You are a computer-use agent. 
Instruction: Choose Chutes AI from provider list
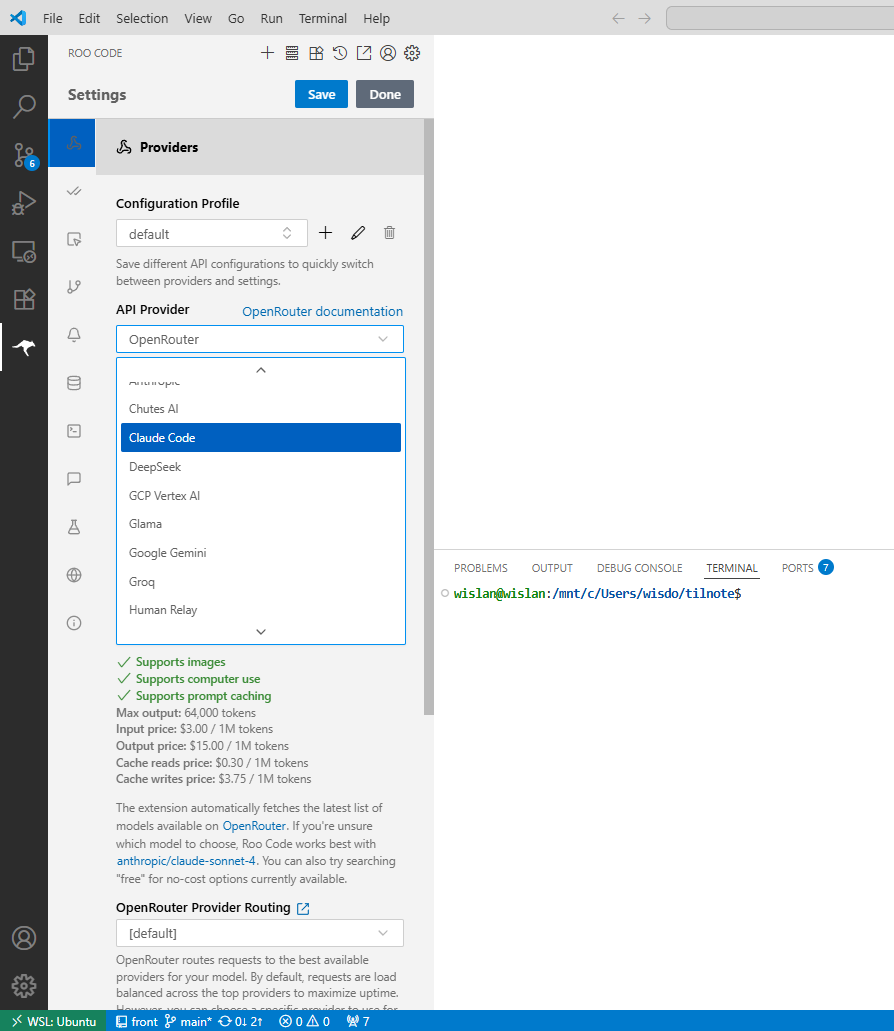point(261,409)
